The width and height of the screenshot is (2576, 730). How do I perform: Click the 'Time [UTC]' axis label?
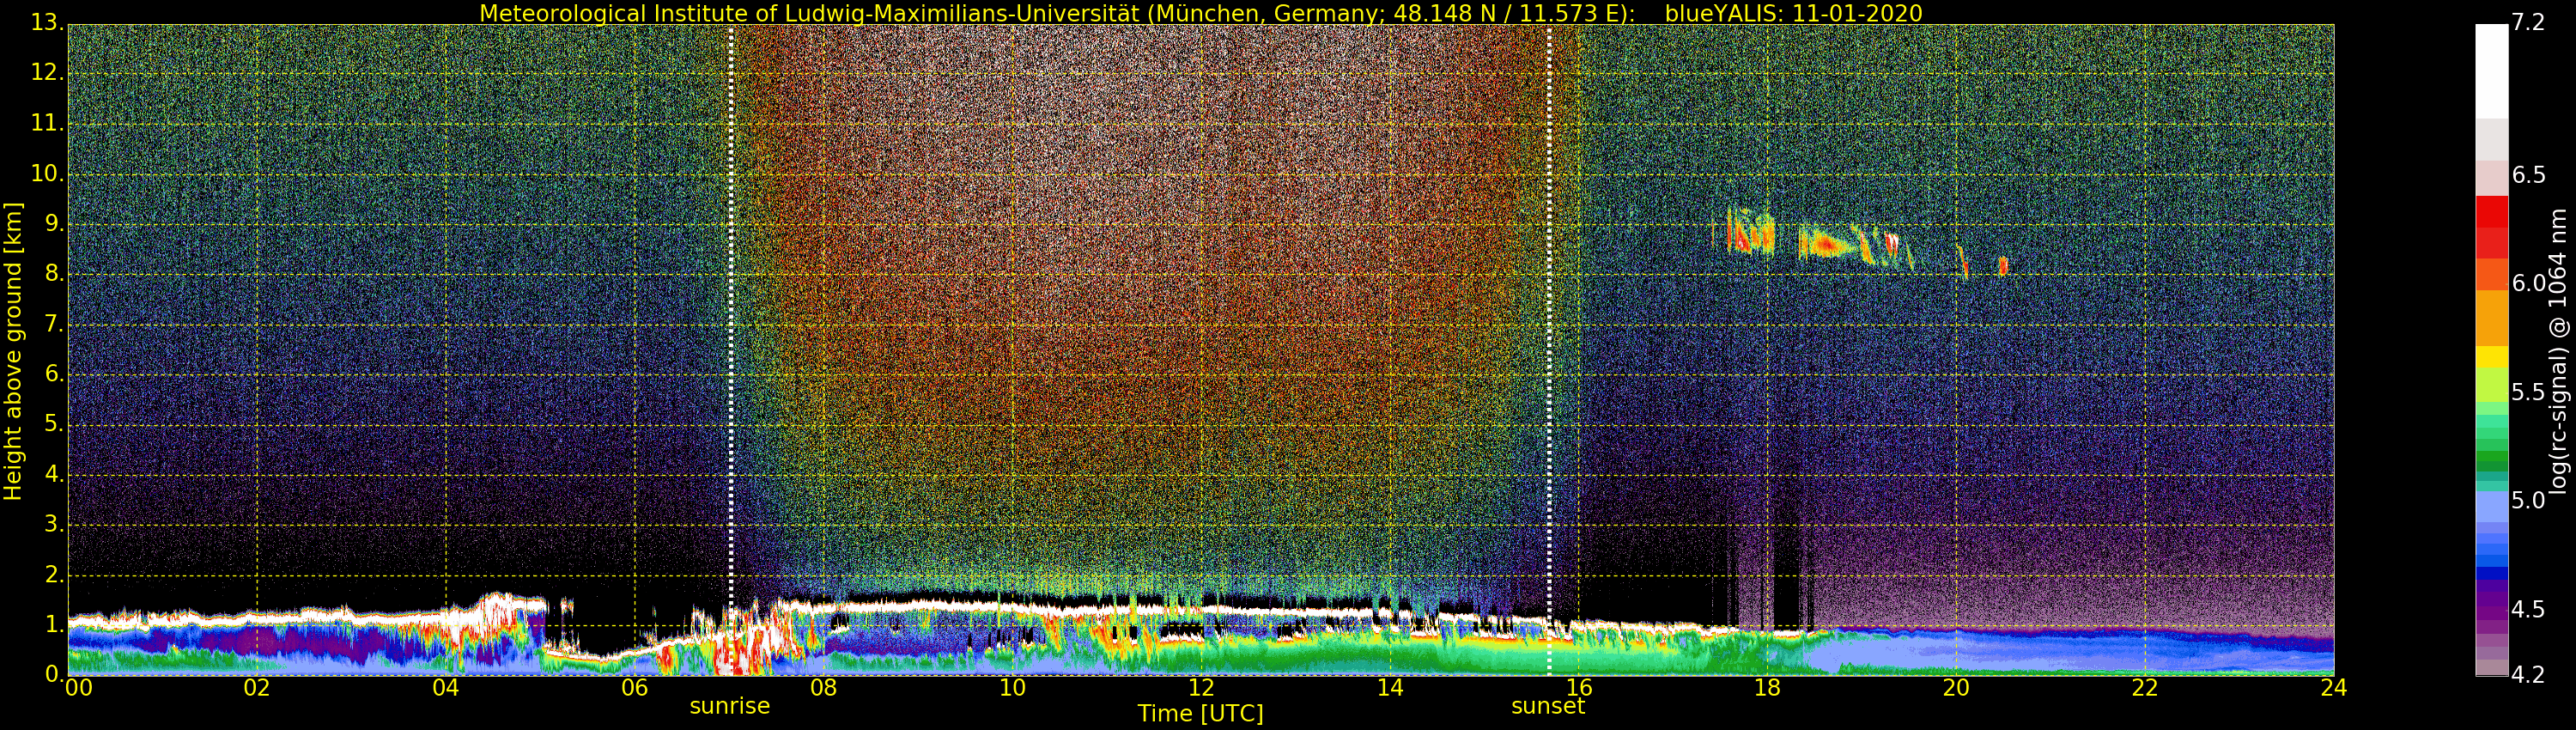click(x=1200, y=713)
